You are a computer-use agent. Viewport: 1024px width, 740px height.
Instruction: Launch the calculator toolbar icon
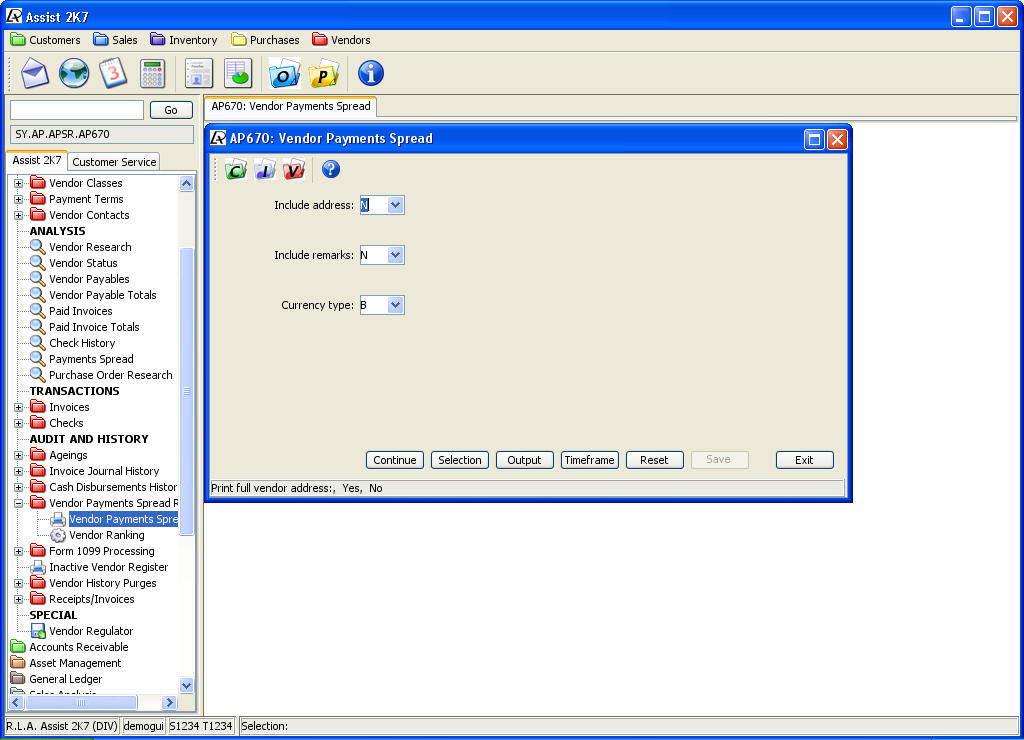(152, 73)
